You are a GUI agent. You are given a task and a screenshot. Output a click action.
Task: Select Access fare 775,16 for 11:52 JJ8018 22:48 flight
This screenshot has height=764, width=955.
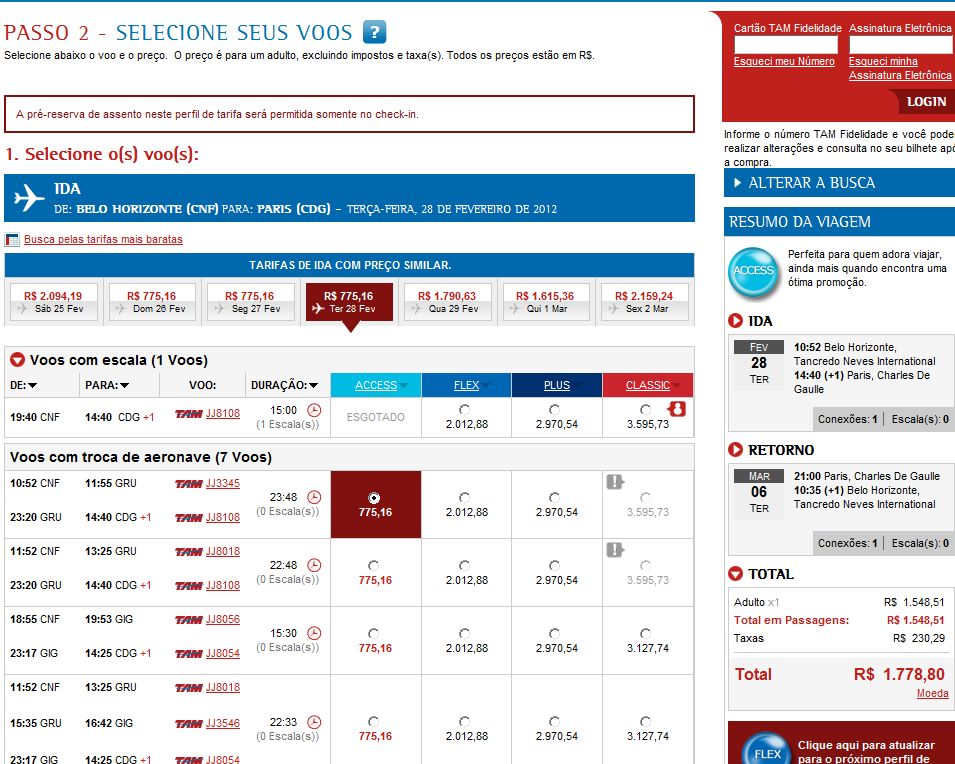[x=374, y=565]
